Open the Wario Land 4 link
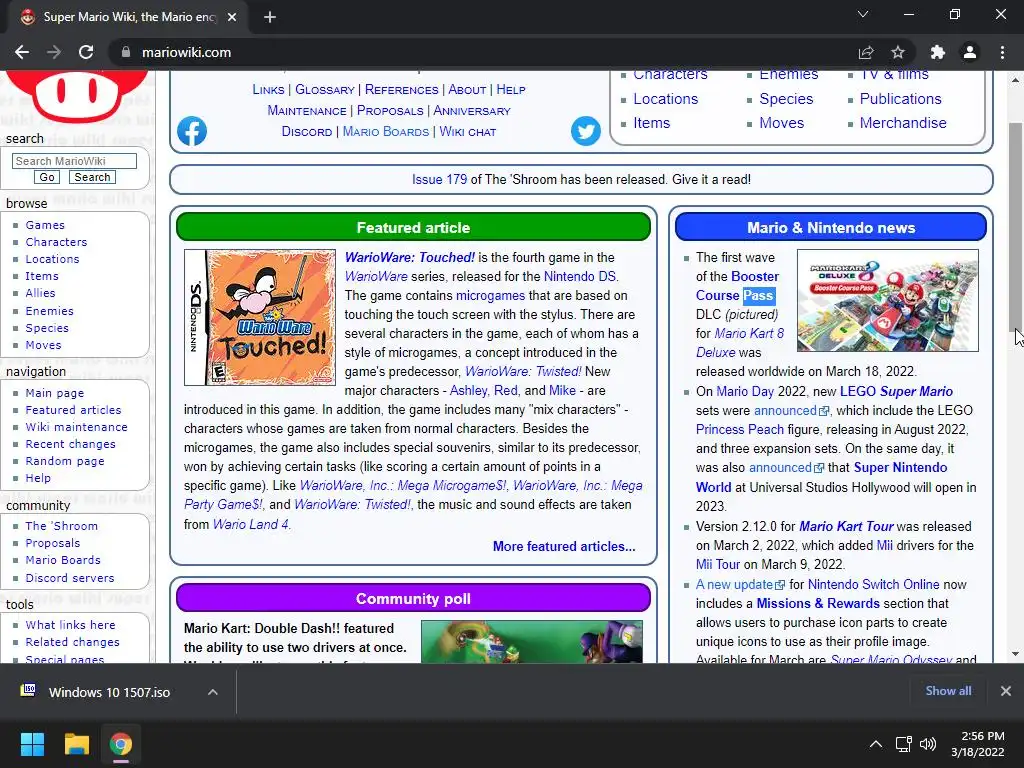1024x768 pixels. 251,524
